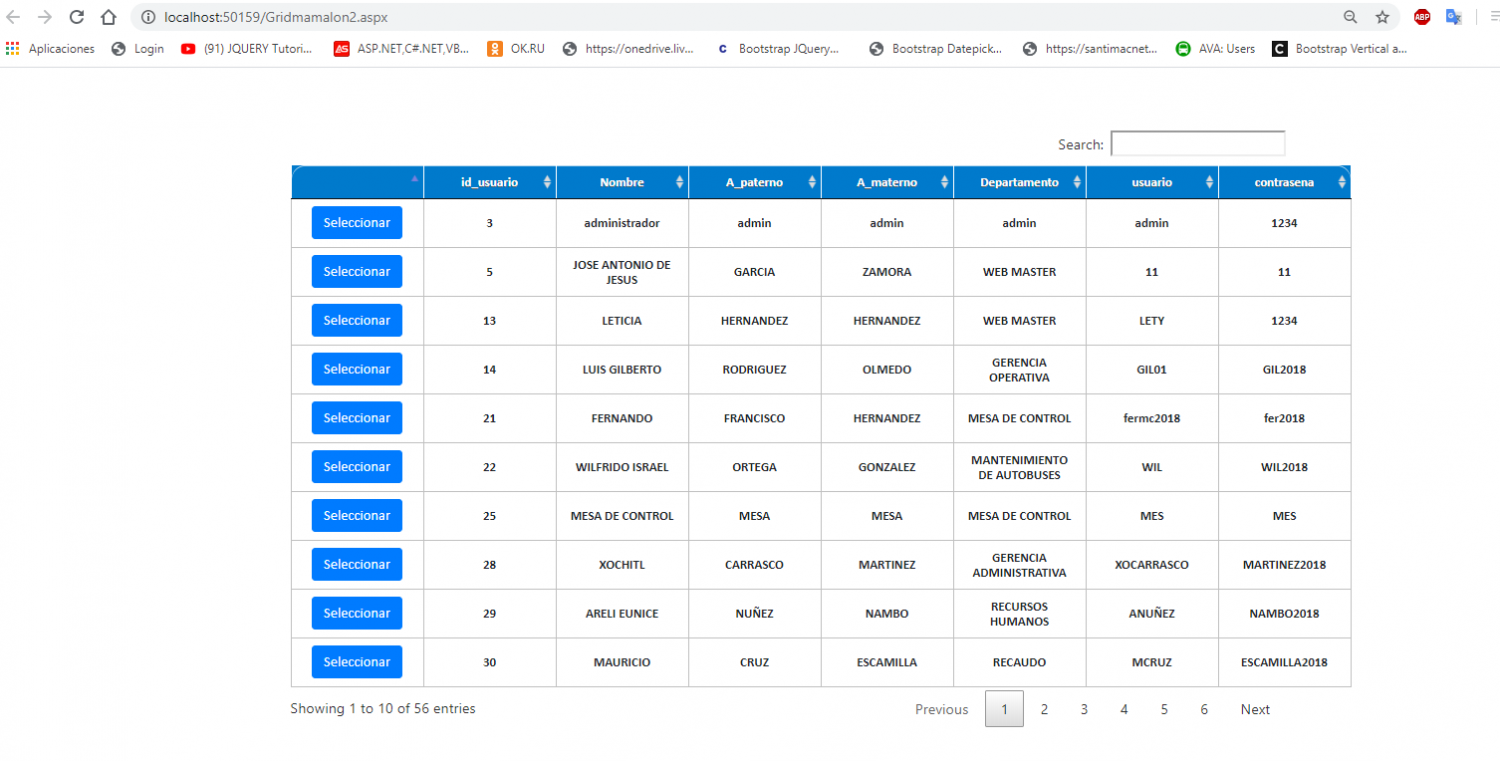Sort table by Nombre column

tap(622, 182)
